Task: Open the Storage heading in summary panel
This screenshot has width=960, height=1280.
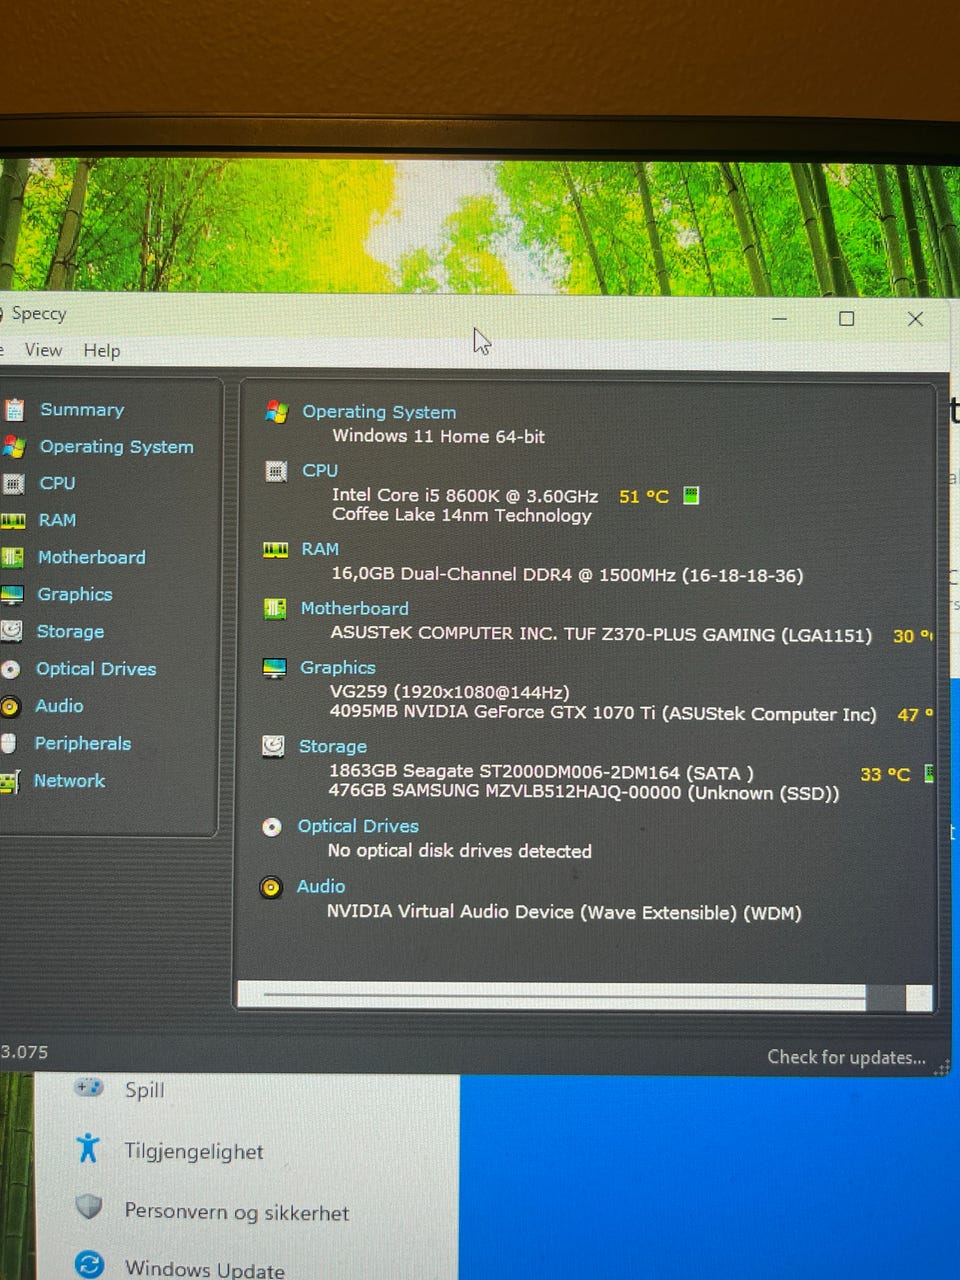Action: pos(332,746)
